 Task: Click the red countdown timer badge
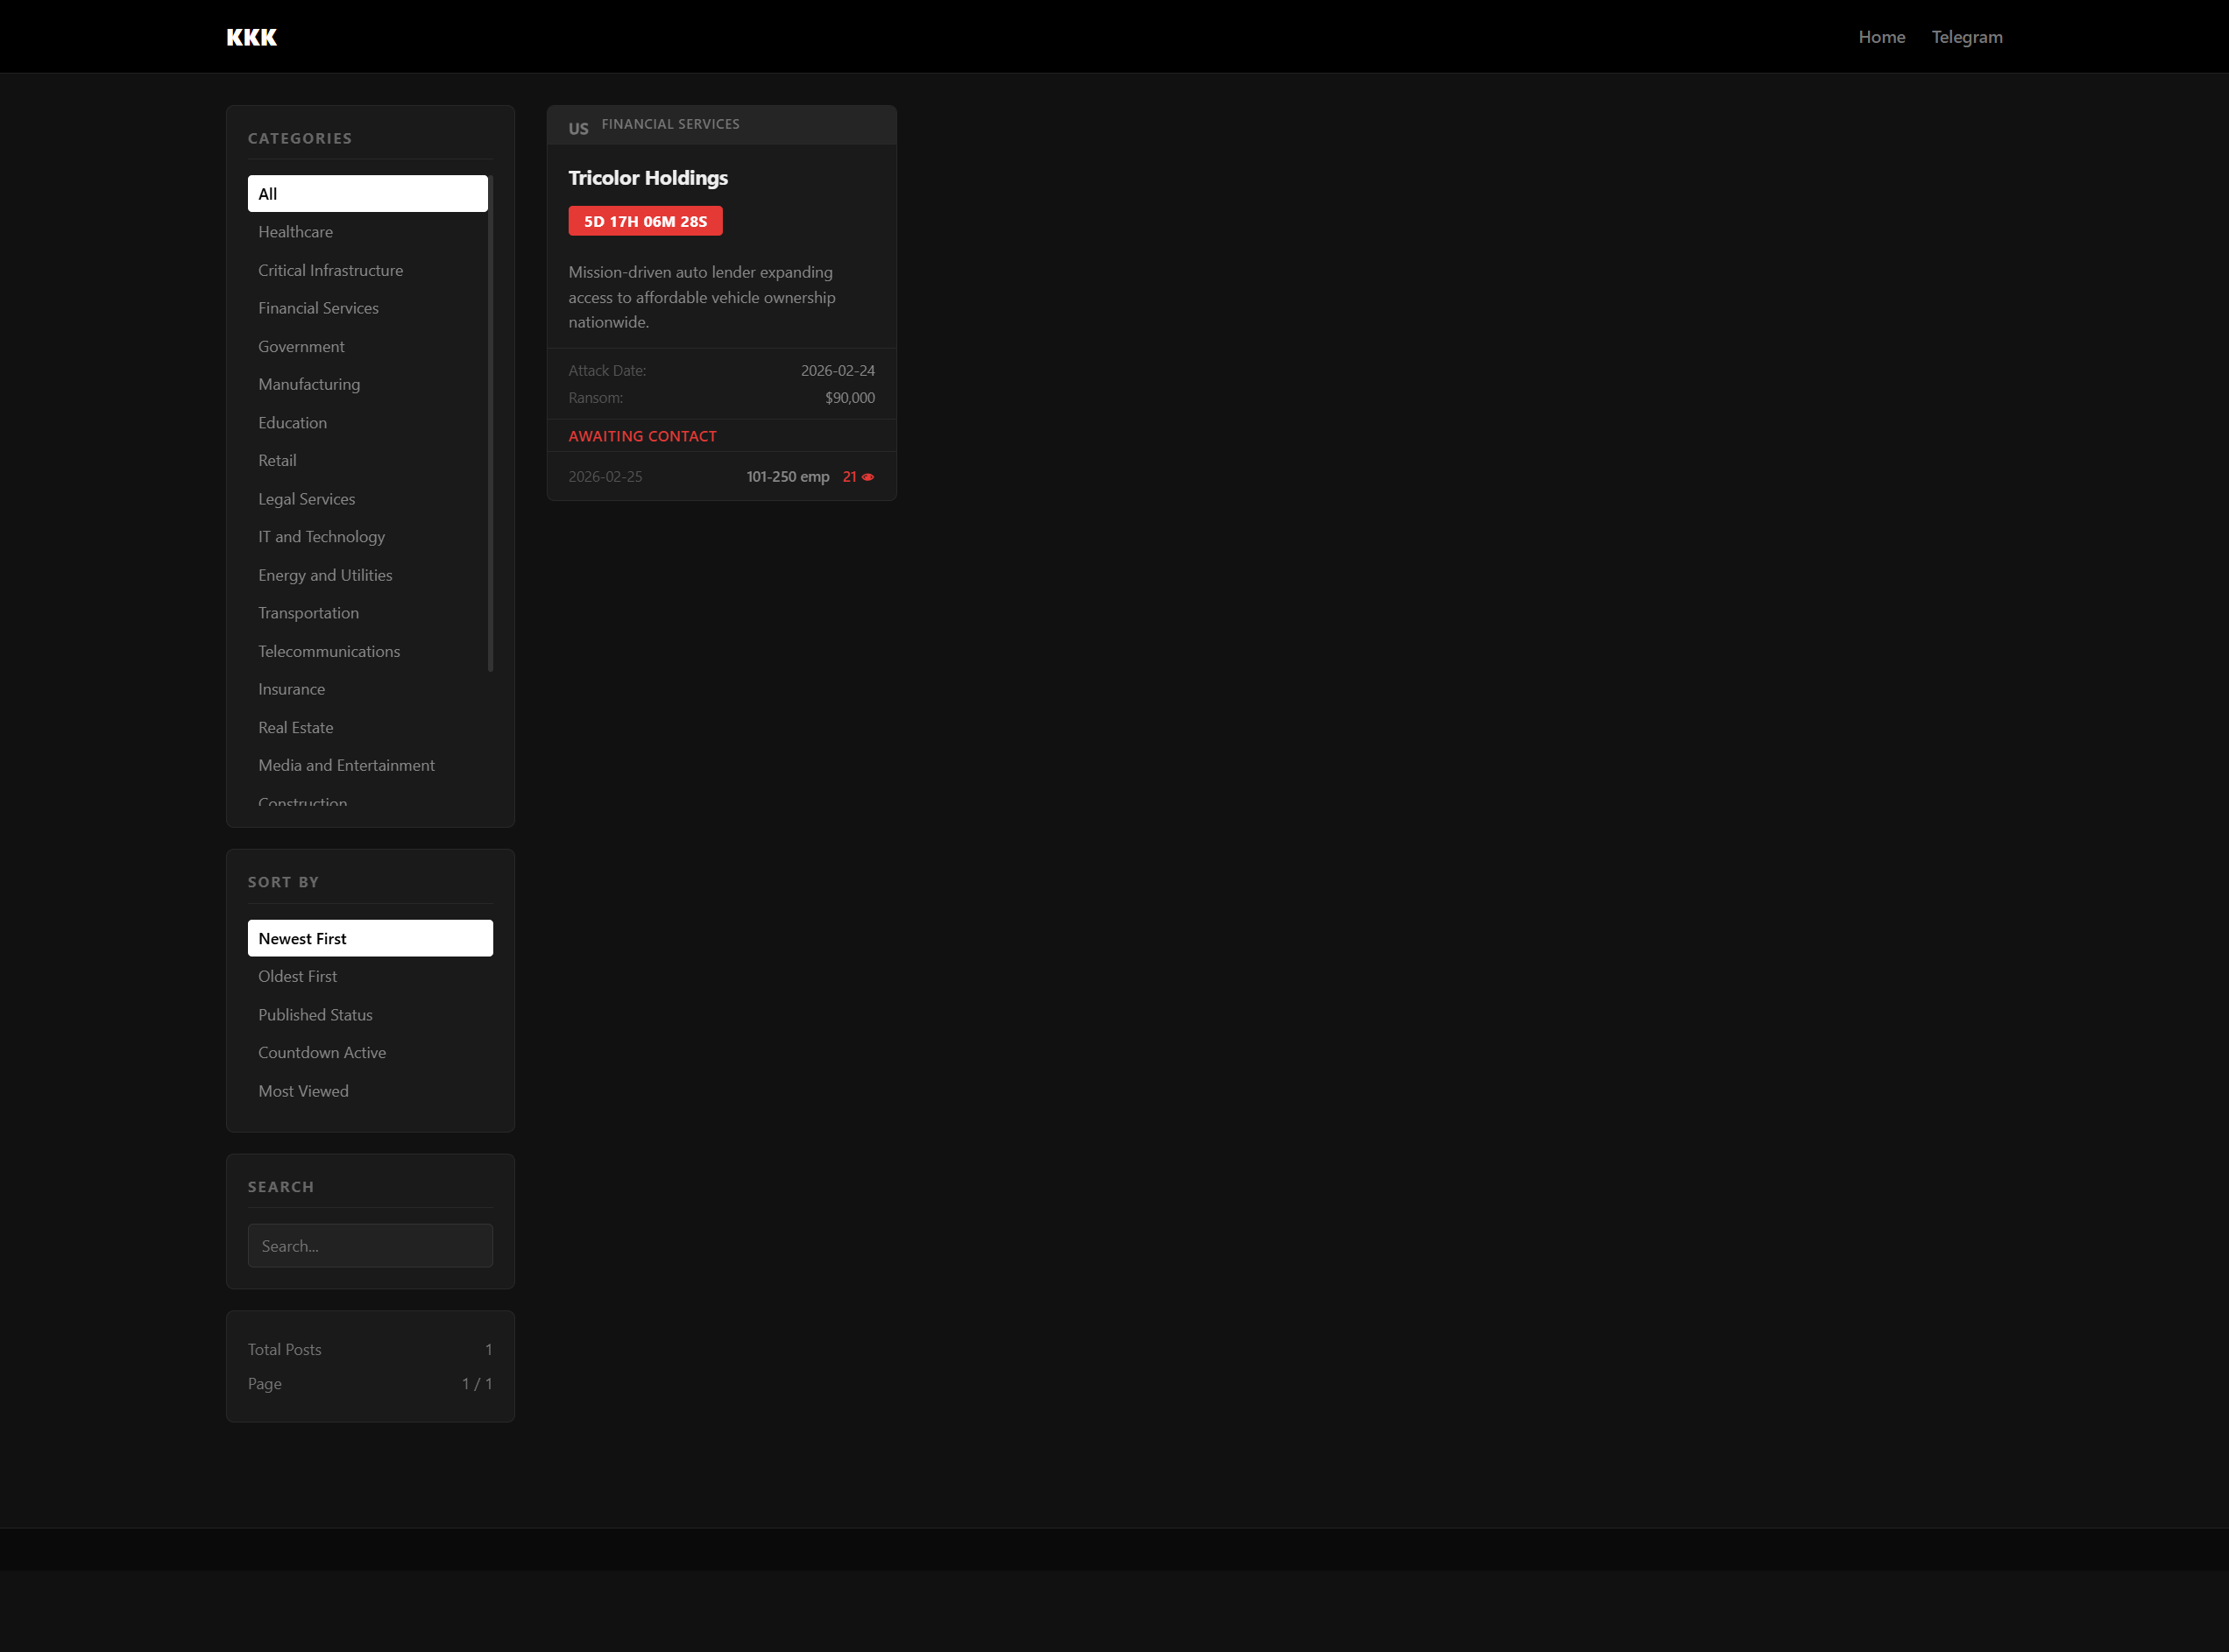[645, 221]
